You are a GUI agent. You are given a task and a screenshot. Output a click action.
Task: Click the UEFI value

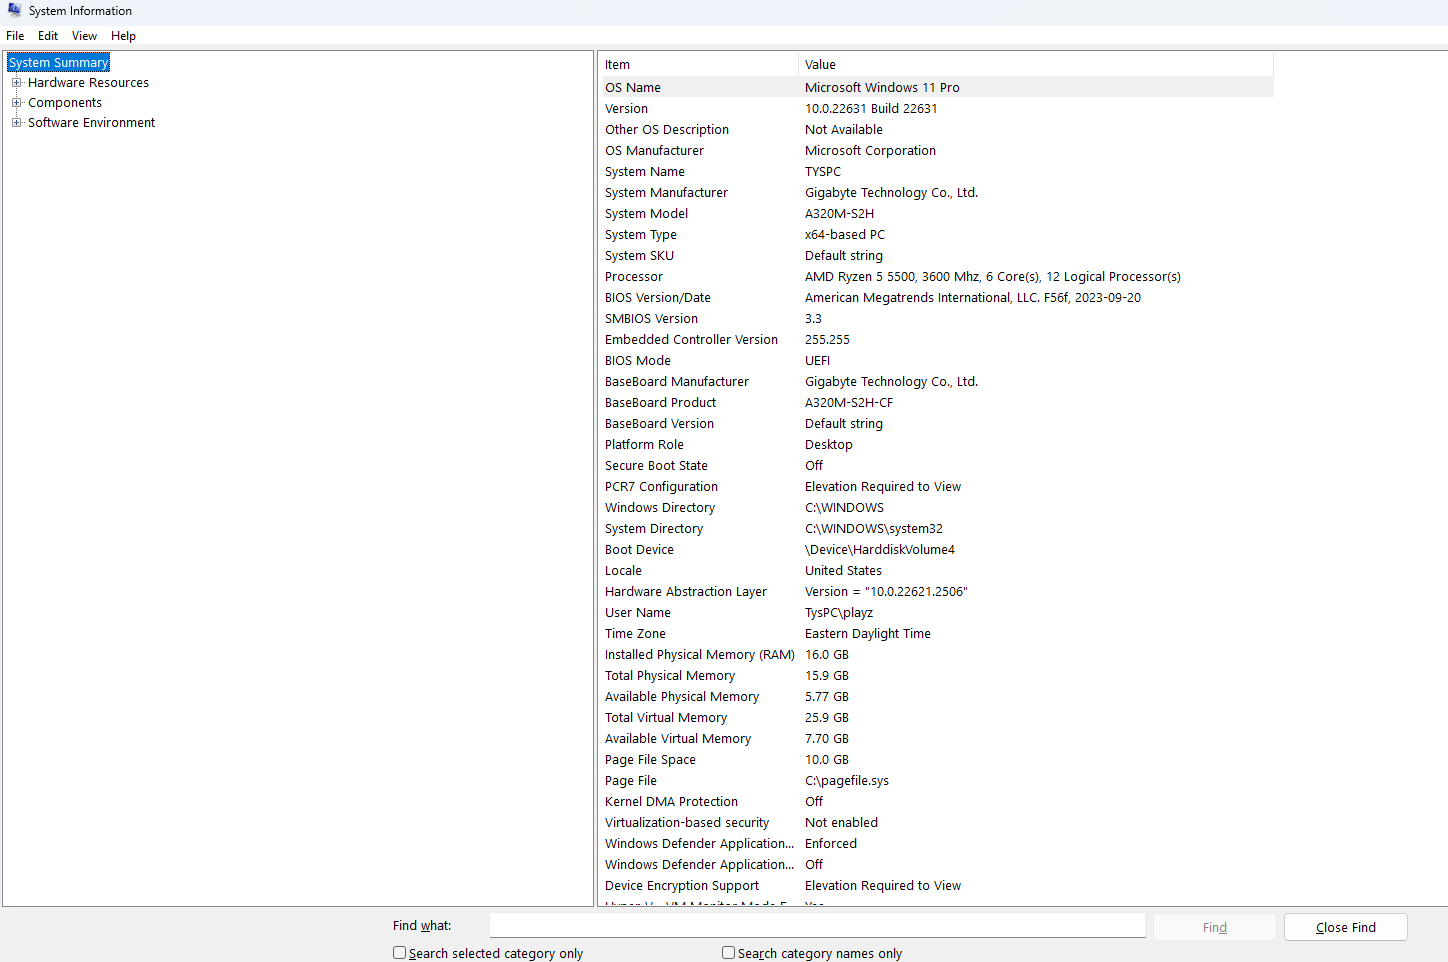pos(817,361)
